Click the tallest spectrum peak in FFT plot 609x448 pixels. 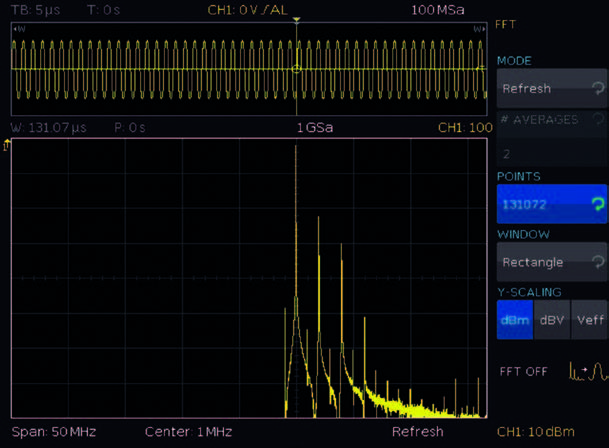[296, 152]
